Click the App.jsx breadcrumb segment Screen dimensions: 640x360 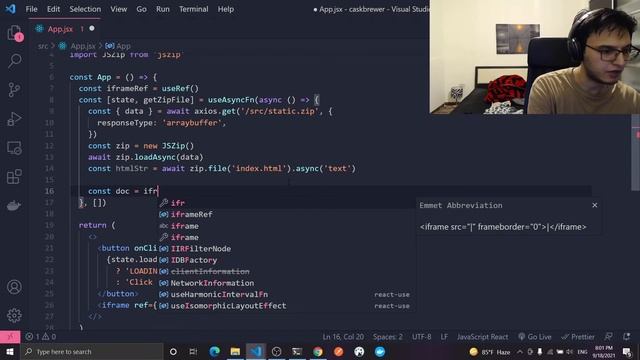(83, 46)
